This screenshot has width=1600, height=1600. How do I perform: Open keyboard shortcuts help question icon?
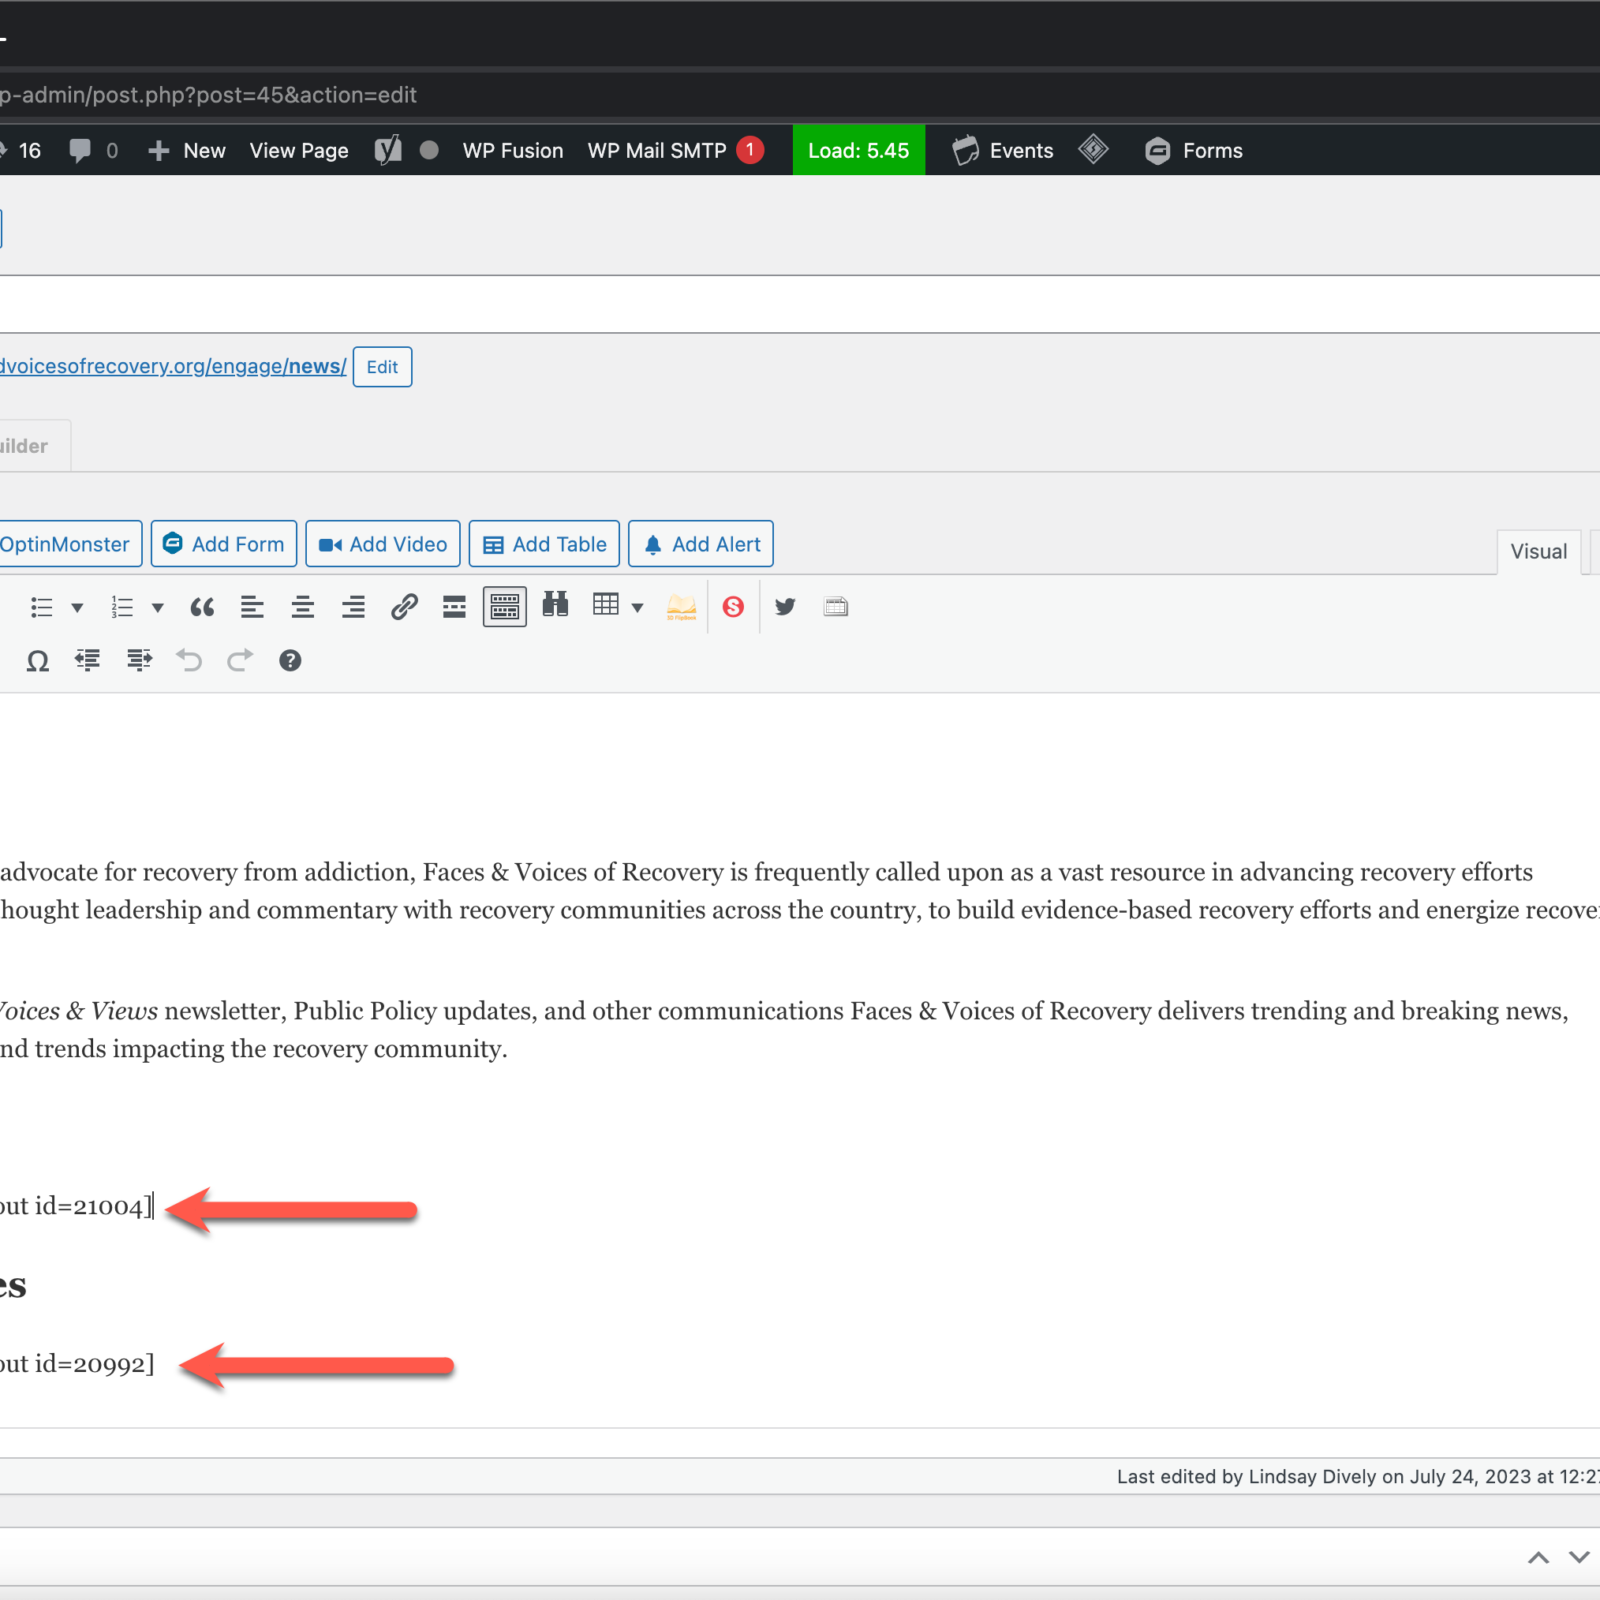pyautogui.click(x=290, y=661)
